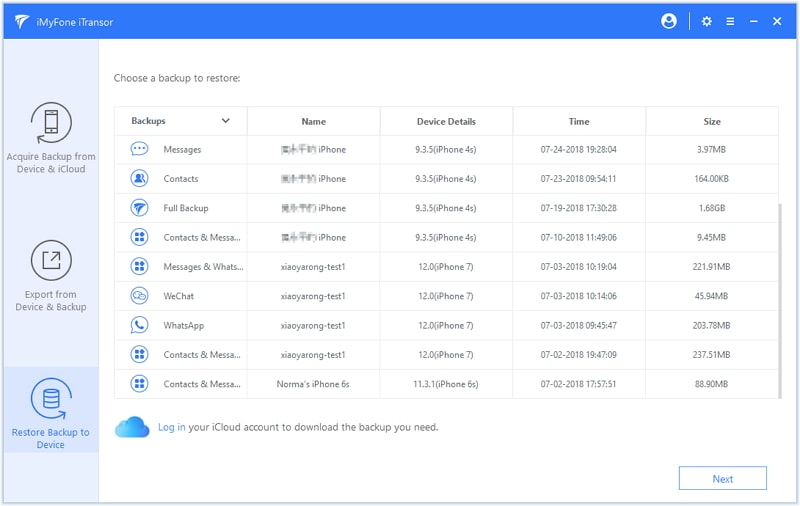
Task: Open the hamburger menu icon
Action: [730, 21]
